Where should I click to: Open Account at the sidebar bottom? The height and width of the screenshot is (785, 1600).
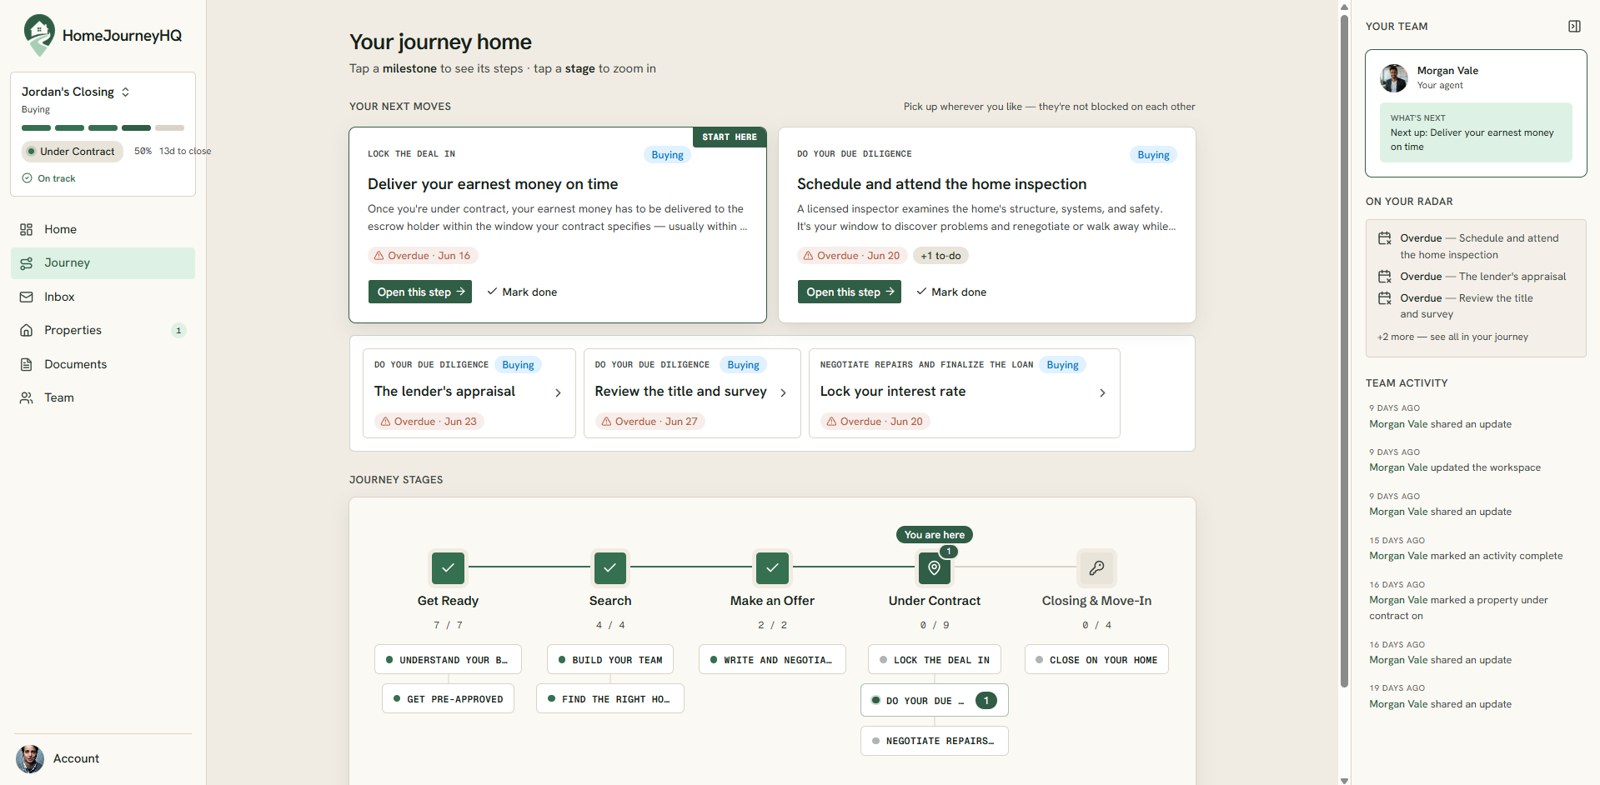pyautogui.click(x=103, y=759)
